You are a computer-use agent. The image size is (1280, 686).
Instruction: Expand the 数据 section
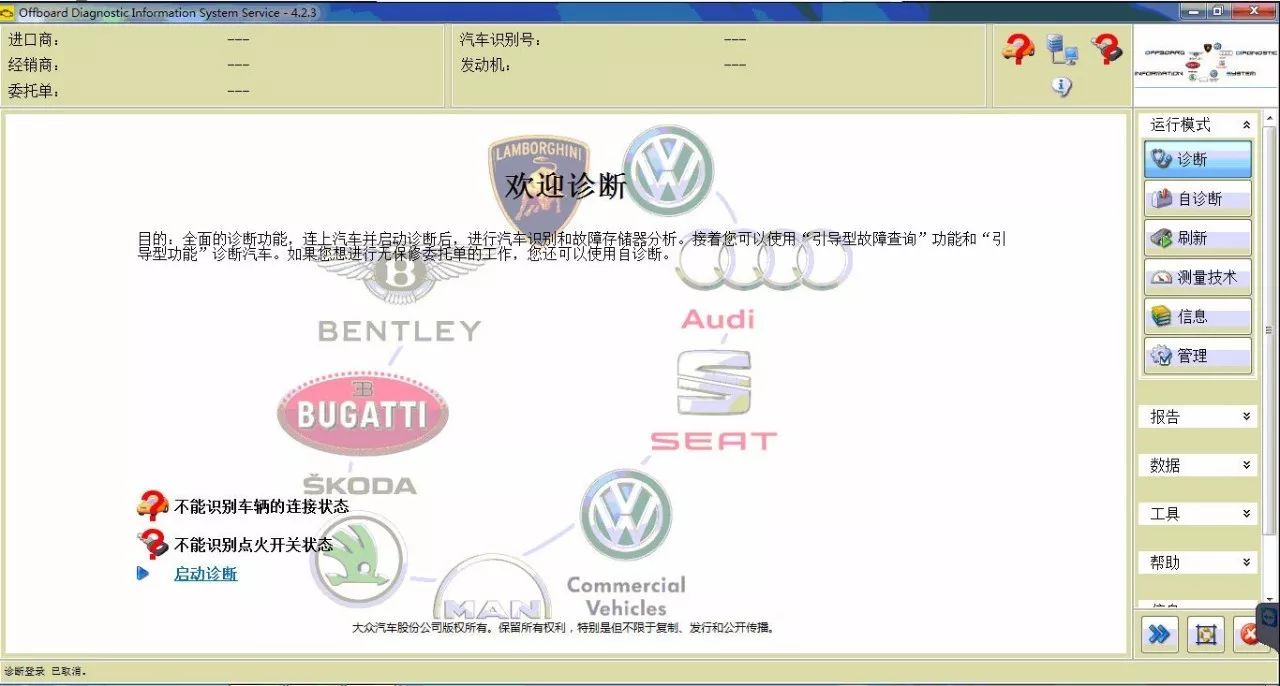(1198, 465)
